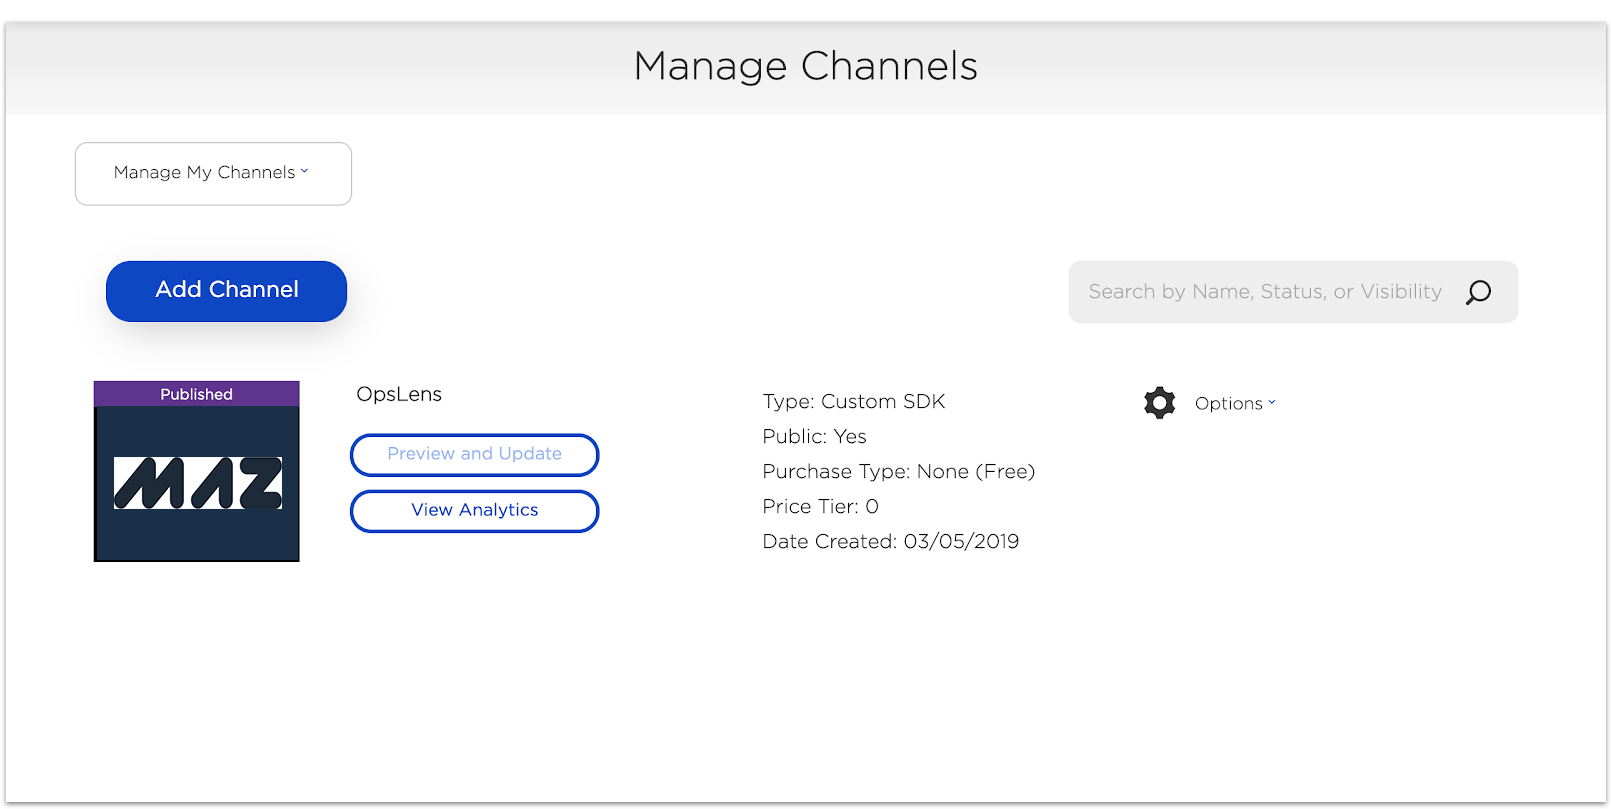The image size is (1611, 809).
Task: Click the Price Tier: 0 line
Action: coord(820,507)
